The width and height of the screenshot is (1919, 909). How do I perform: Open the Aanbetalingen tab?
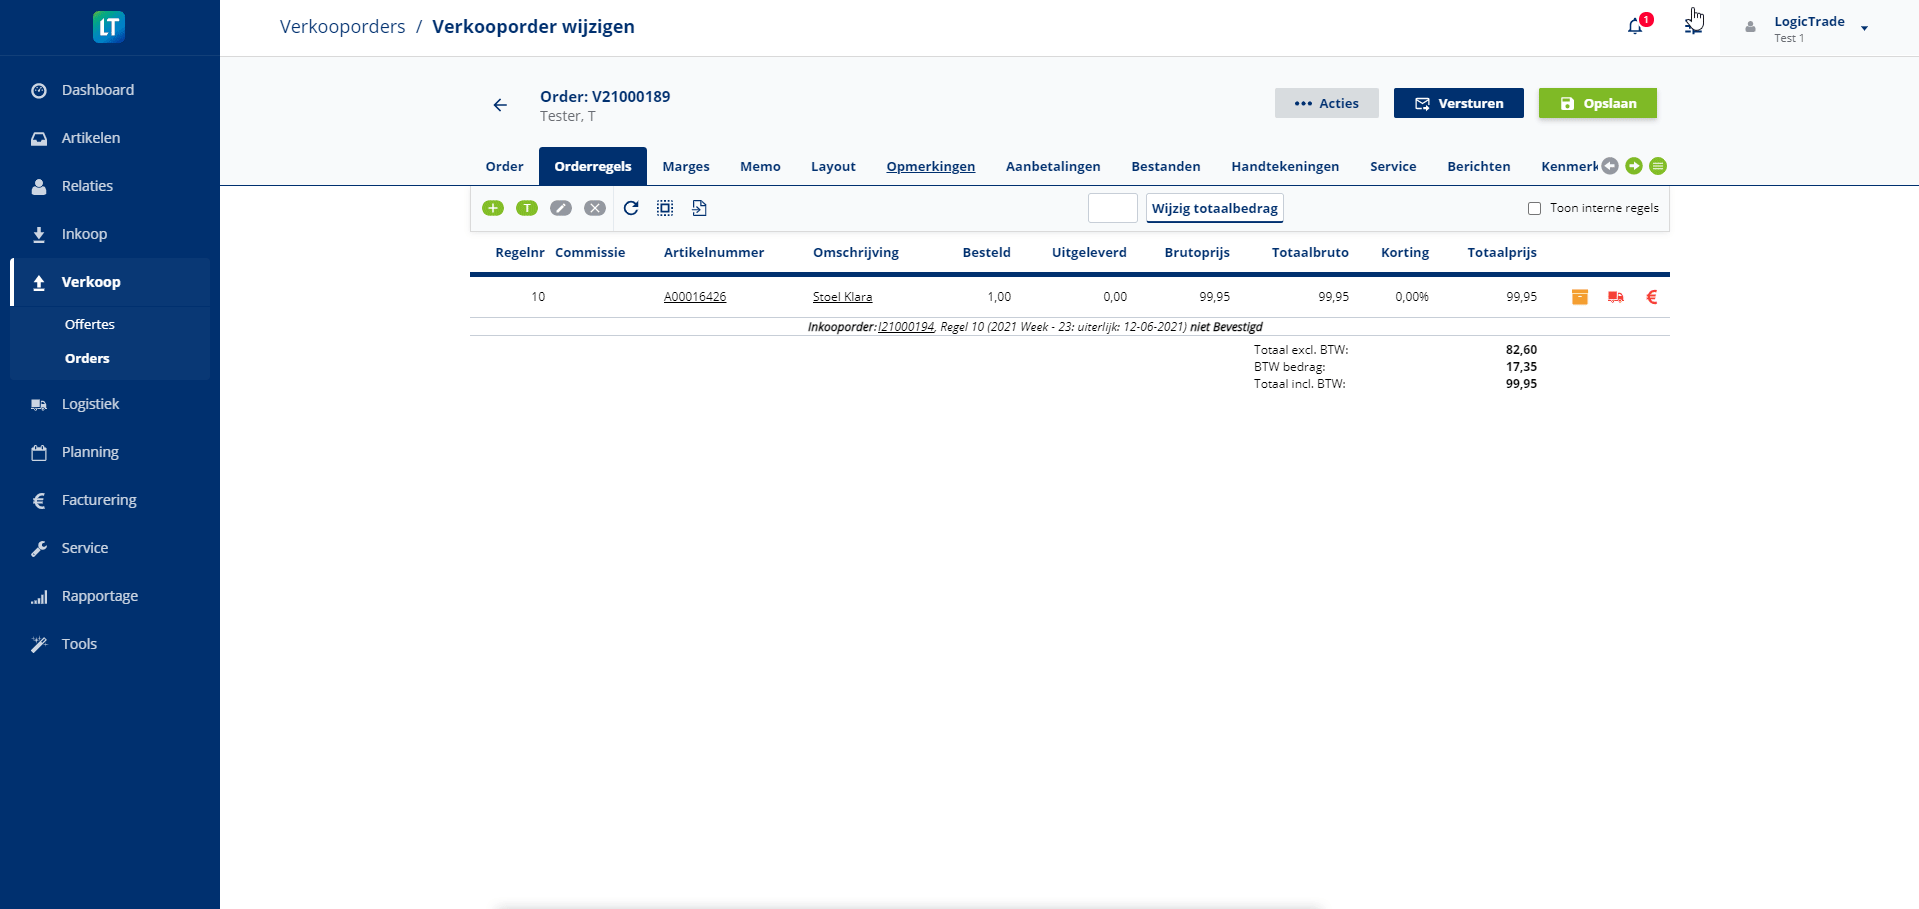(1053, 167)
